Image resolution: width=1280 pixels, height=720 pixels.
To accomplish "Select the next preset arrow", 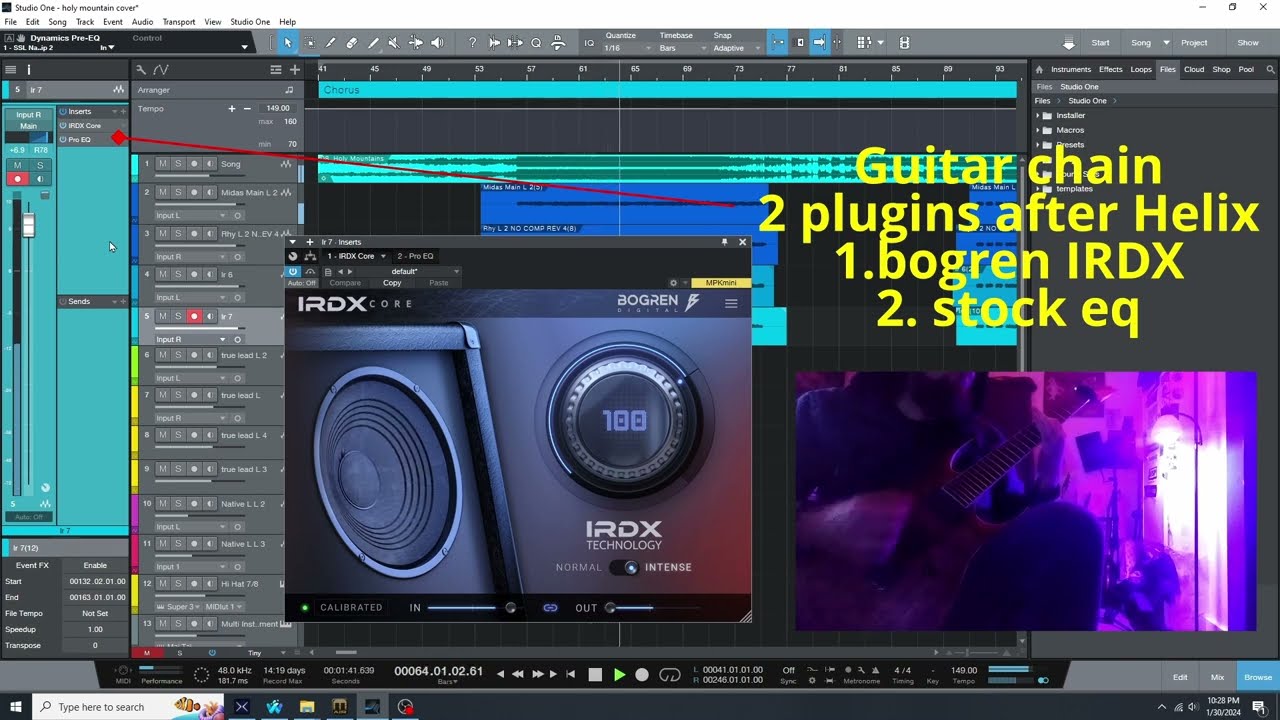I will tap(351, 271).
